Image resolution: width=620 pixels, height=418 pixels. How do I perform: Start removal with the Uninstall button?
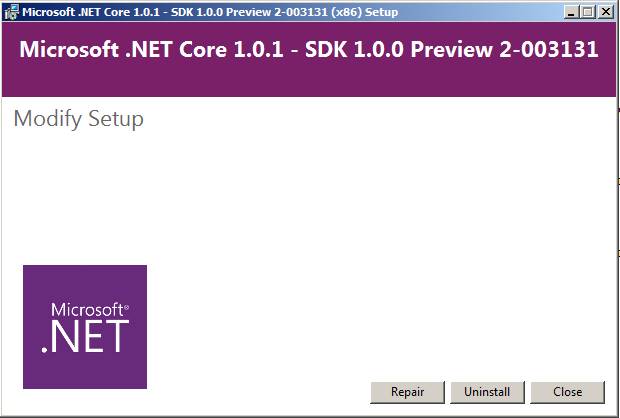pos(487,392)
